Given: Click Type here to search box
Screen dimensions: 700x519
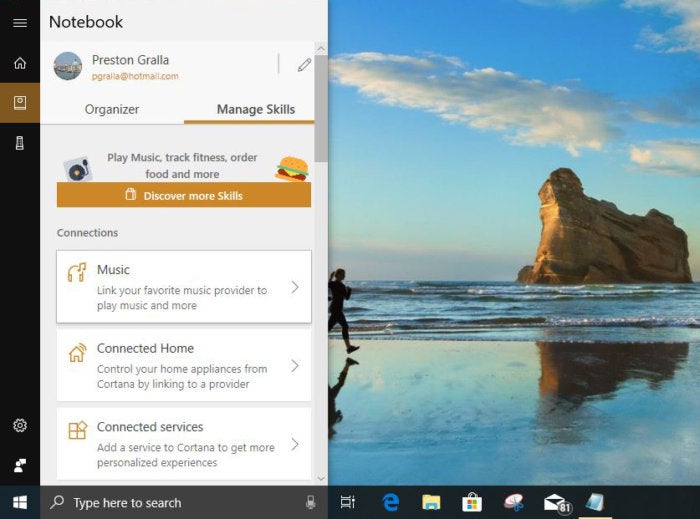Looking at the screenshot, I should pos(184,502).
